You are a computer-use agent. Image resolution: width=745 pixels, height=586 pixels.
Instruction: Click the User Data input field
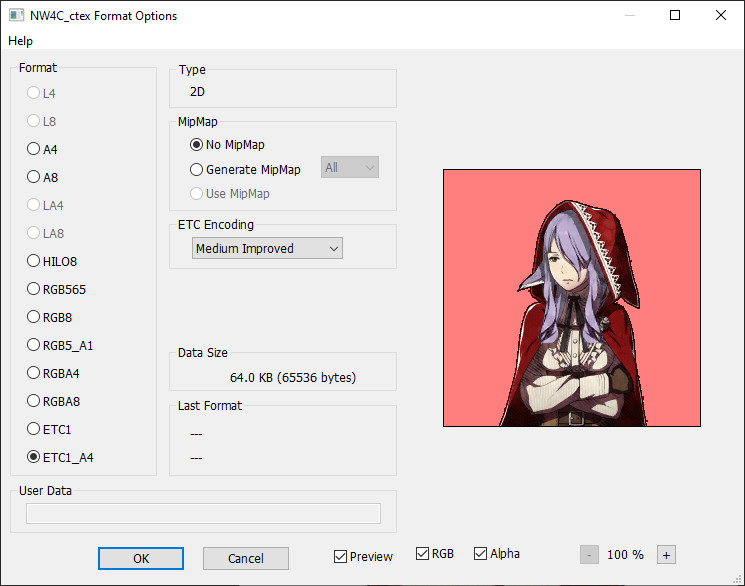(x=203, y=514)
